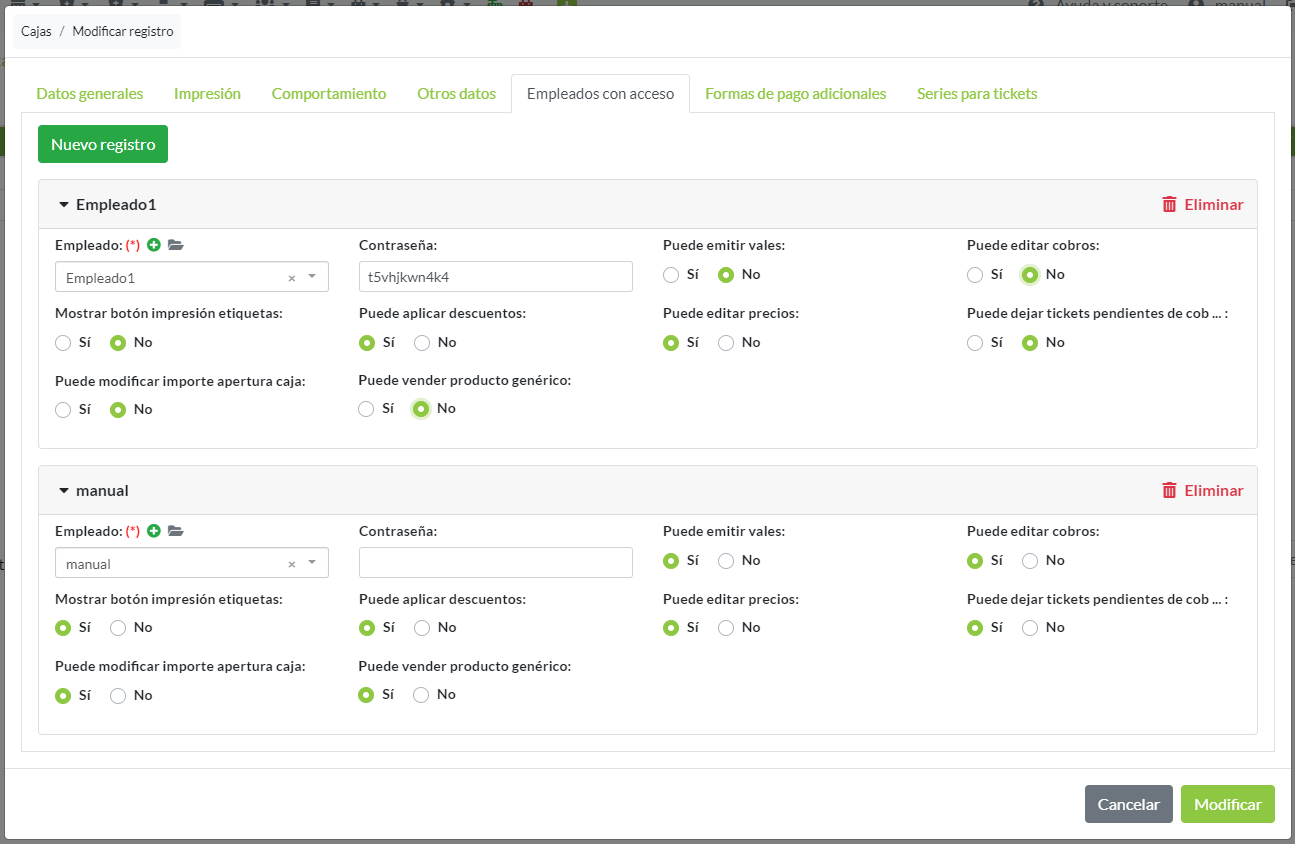Image resolution: width=1295 pixels, height=844 pixels.
Task: Click the Cancelar button
Action: coord(1128,804)
